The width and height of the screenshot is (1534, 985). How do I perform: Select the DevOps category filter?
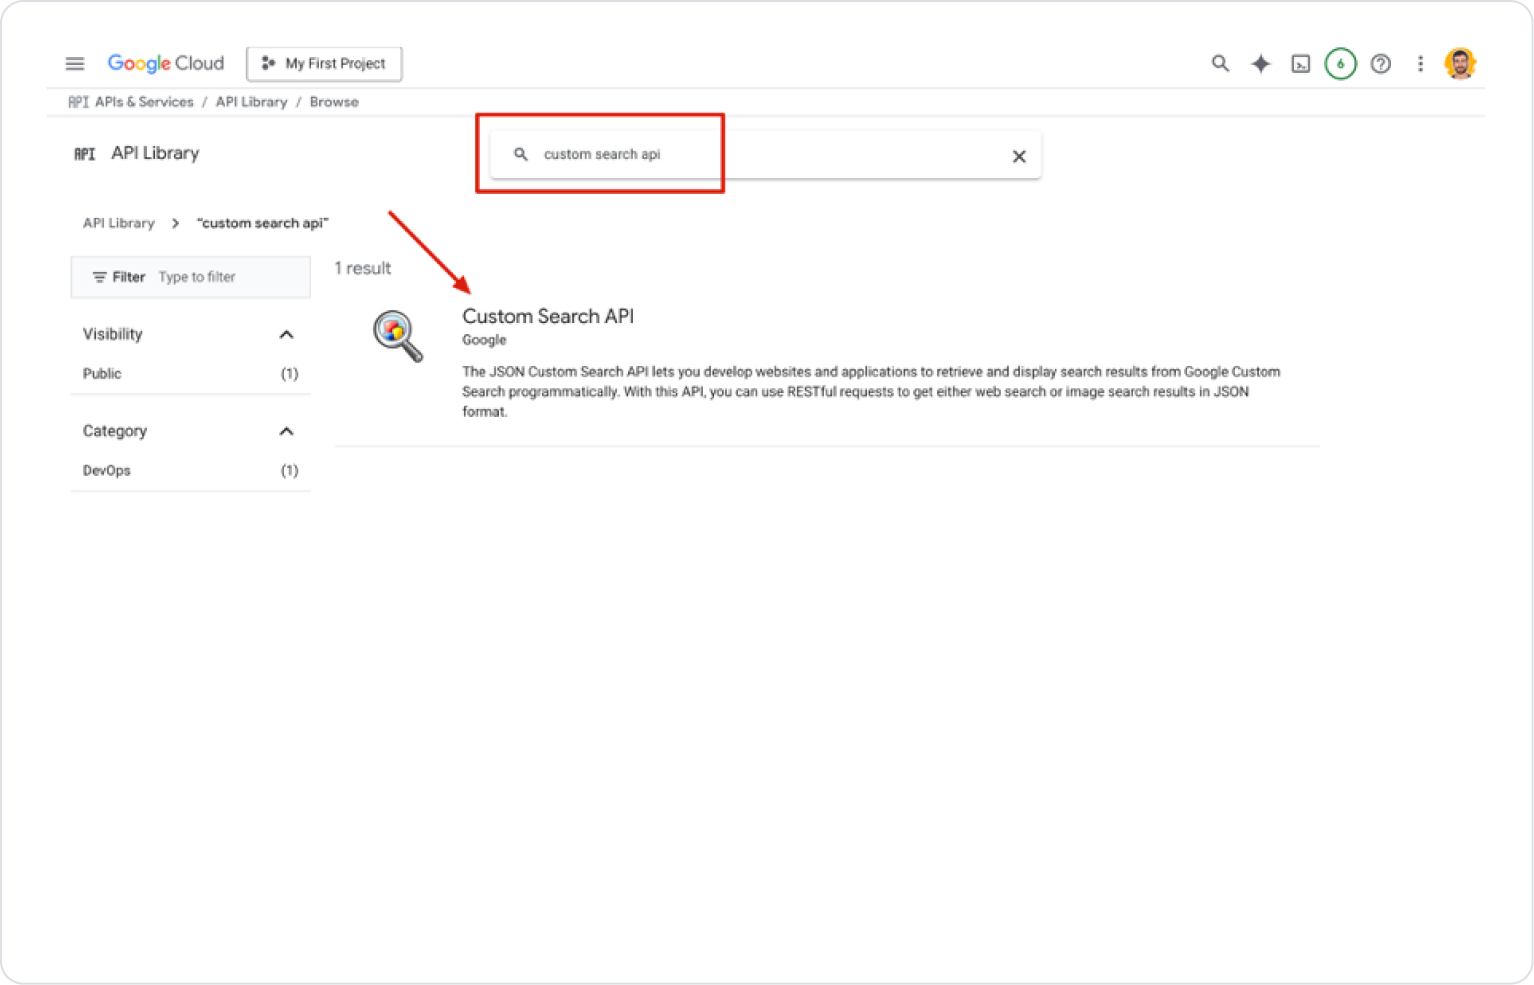pos(190,471)
